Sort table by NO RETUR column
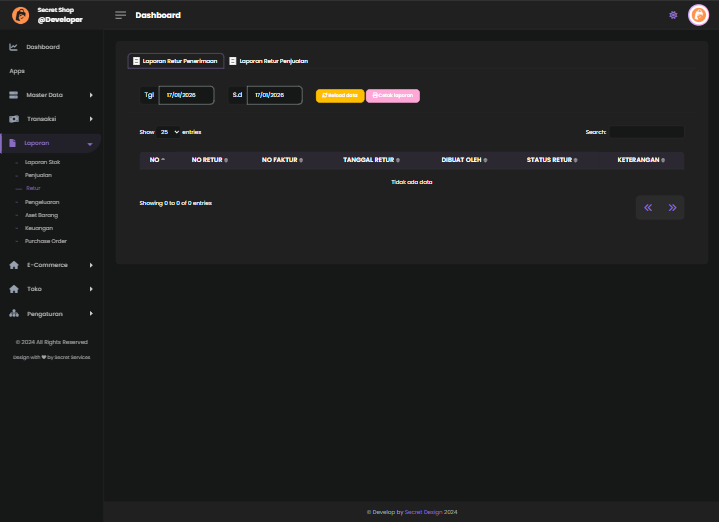Viewport: 719px width, 522px height. pyautogui.click(x=210, y=160)
